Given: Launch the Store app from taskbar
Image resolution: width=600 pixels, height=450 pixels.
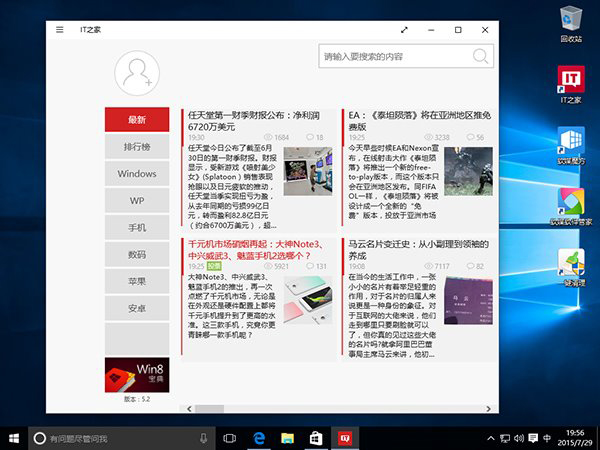Looking at the screenshot, I should 315,438.
